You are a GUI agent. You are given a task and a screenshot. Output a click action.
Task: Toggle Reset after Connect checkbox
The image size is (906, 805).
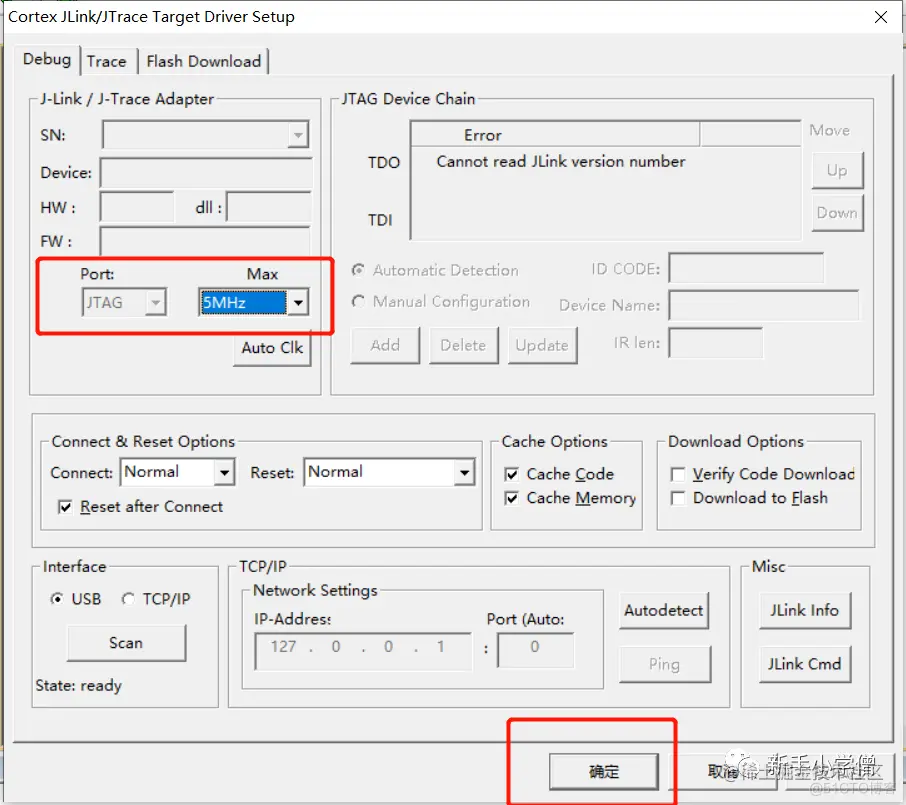(x=65, y=507)
